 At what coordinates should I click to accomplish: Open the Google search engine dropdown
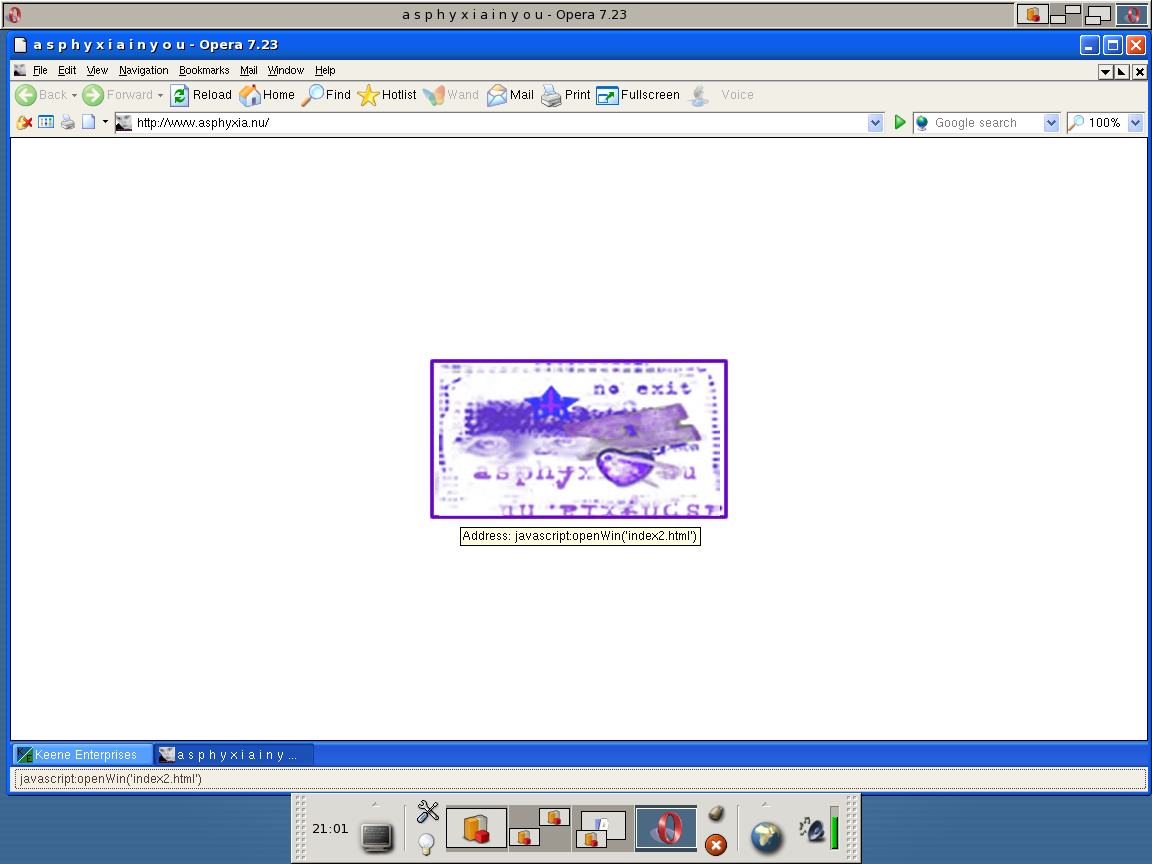pos(1051,123)
